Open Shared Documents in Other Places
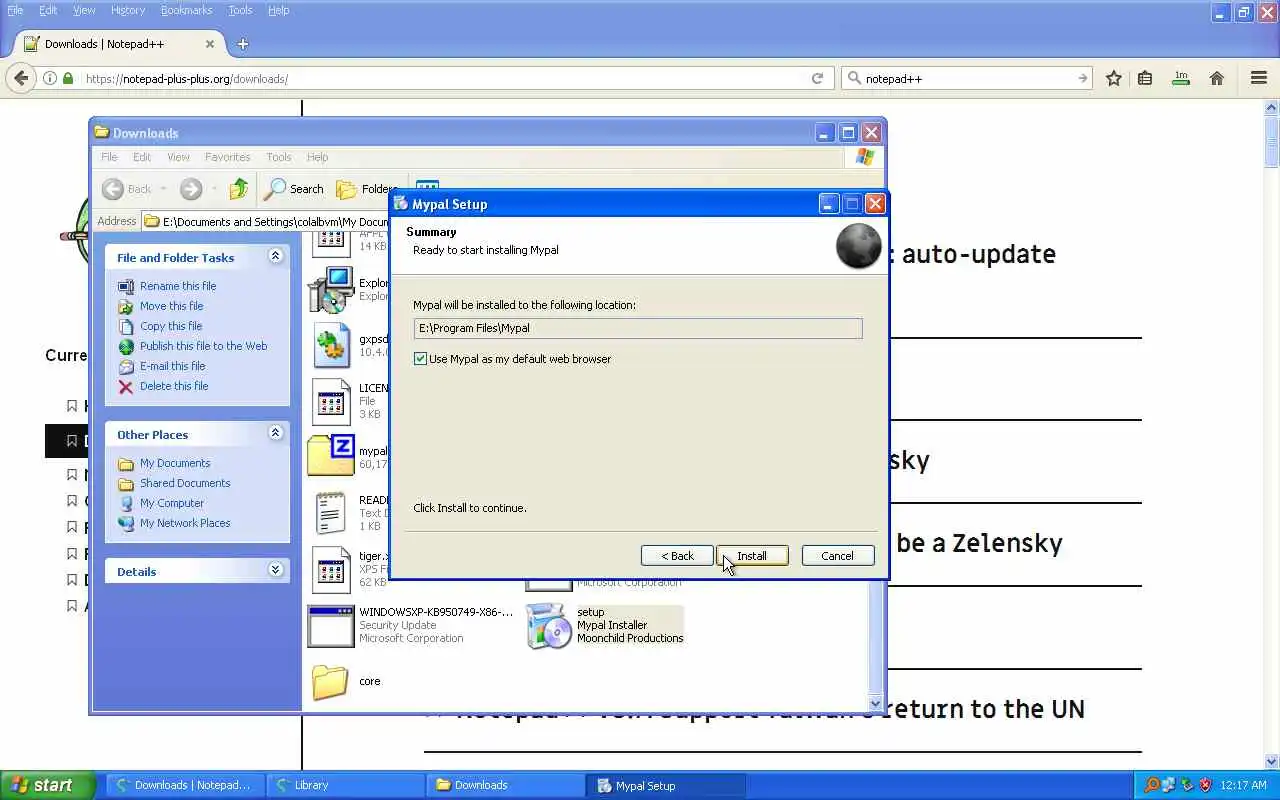1280x800 pixels. coord(185,483)
